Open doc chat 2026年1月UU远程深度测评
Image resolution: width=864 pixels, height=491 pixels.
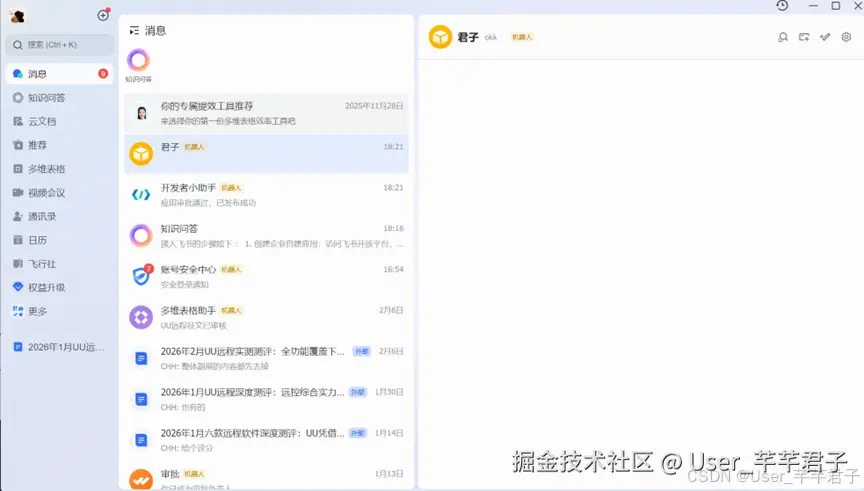click(267, 399)
